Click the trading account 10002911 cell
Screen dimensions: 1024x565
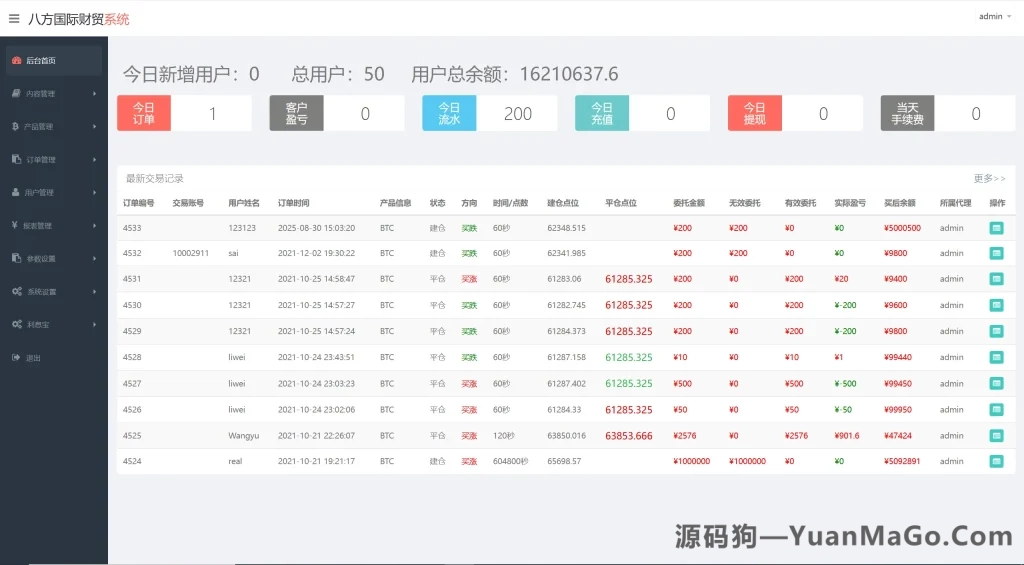coord(191,253)
